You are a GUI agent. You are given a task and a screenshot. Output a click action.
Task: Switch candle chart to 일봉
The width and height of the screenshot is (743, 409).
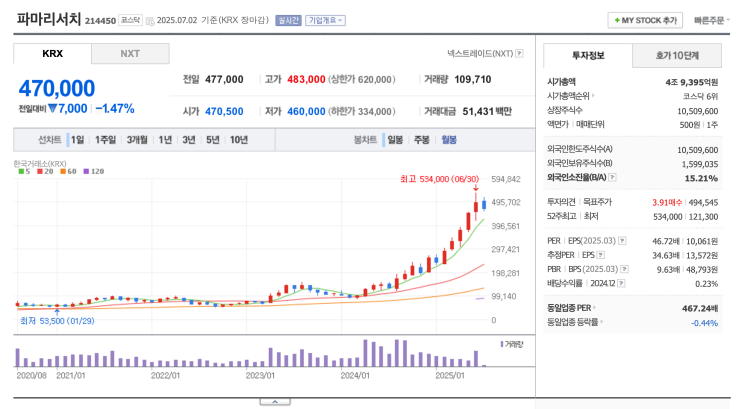click(395, 140)
